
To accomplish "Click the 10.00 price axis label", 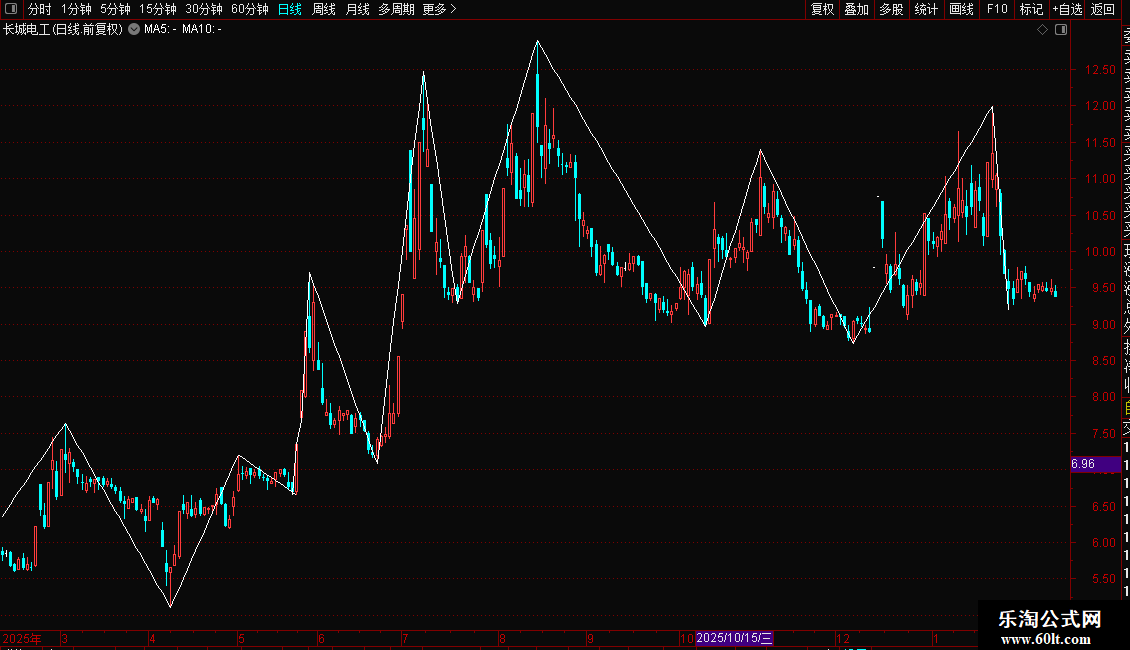I will (x=1100, y=251).
